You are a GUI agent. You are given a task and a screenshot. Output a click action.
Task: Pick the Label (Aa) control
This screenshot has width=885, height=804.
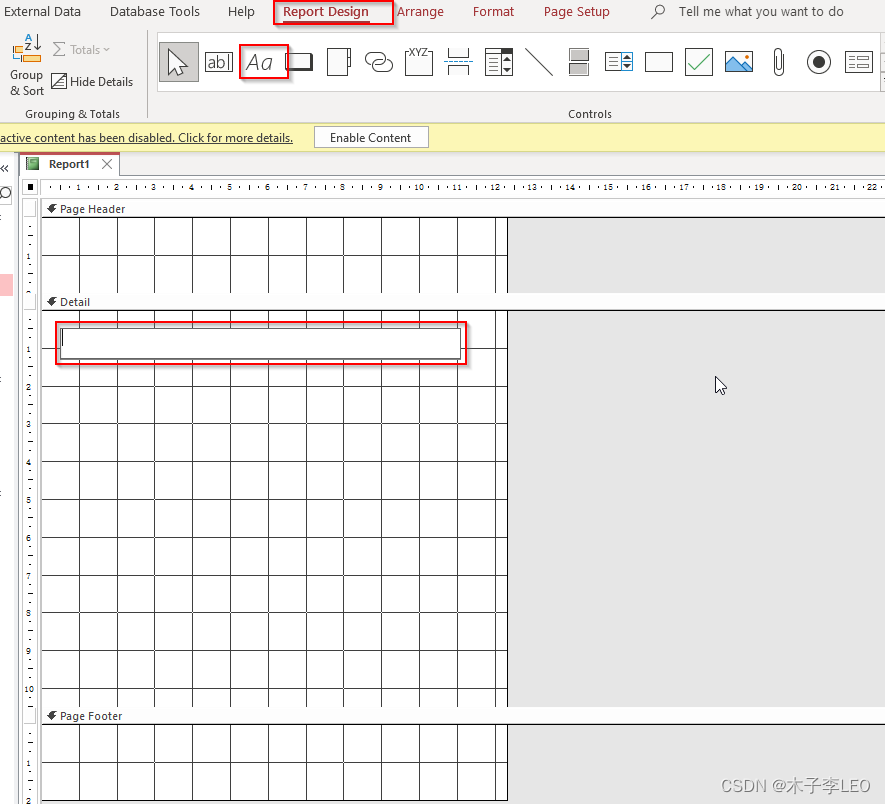click(260, 62)
